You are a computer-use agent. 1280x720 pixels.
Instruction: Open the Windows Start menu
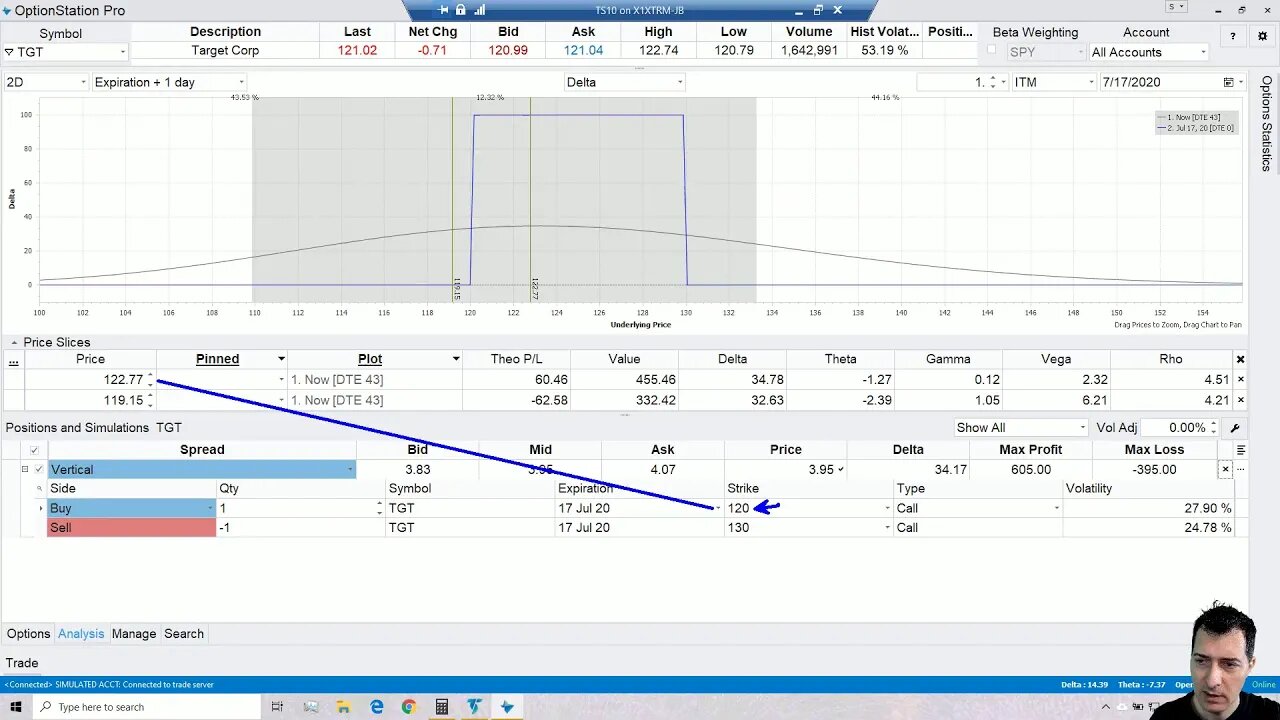pyautogui.click(x=16, y=707)
